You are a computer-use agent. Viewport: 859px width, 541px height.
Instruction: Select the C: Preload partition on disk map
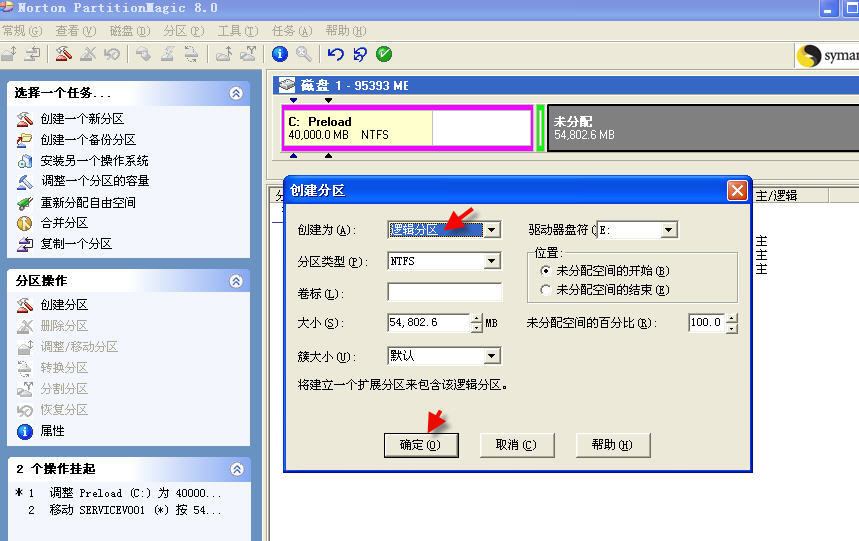(407, 128)
